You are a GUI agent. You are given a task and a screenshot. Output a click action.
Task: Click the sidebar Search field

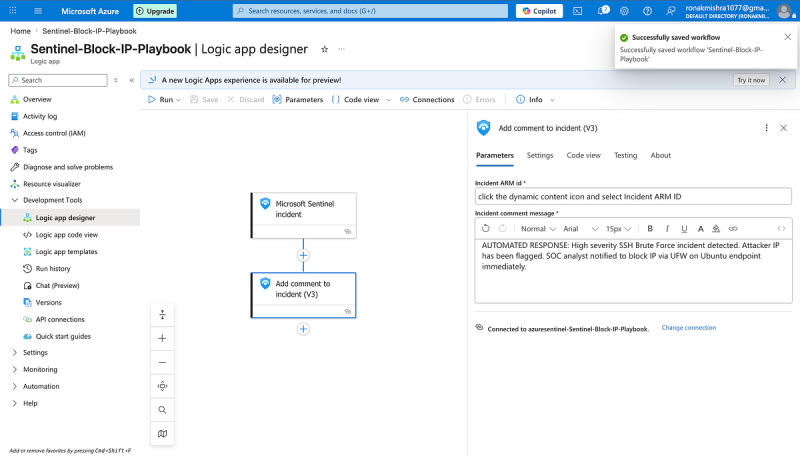pos(58,80)
